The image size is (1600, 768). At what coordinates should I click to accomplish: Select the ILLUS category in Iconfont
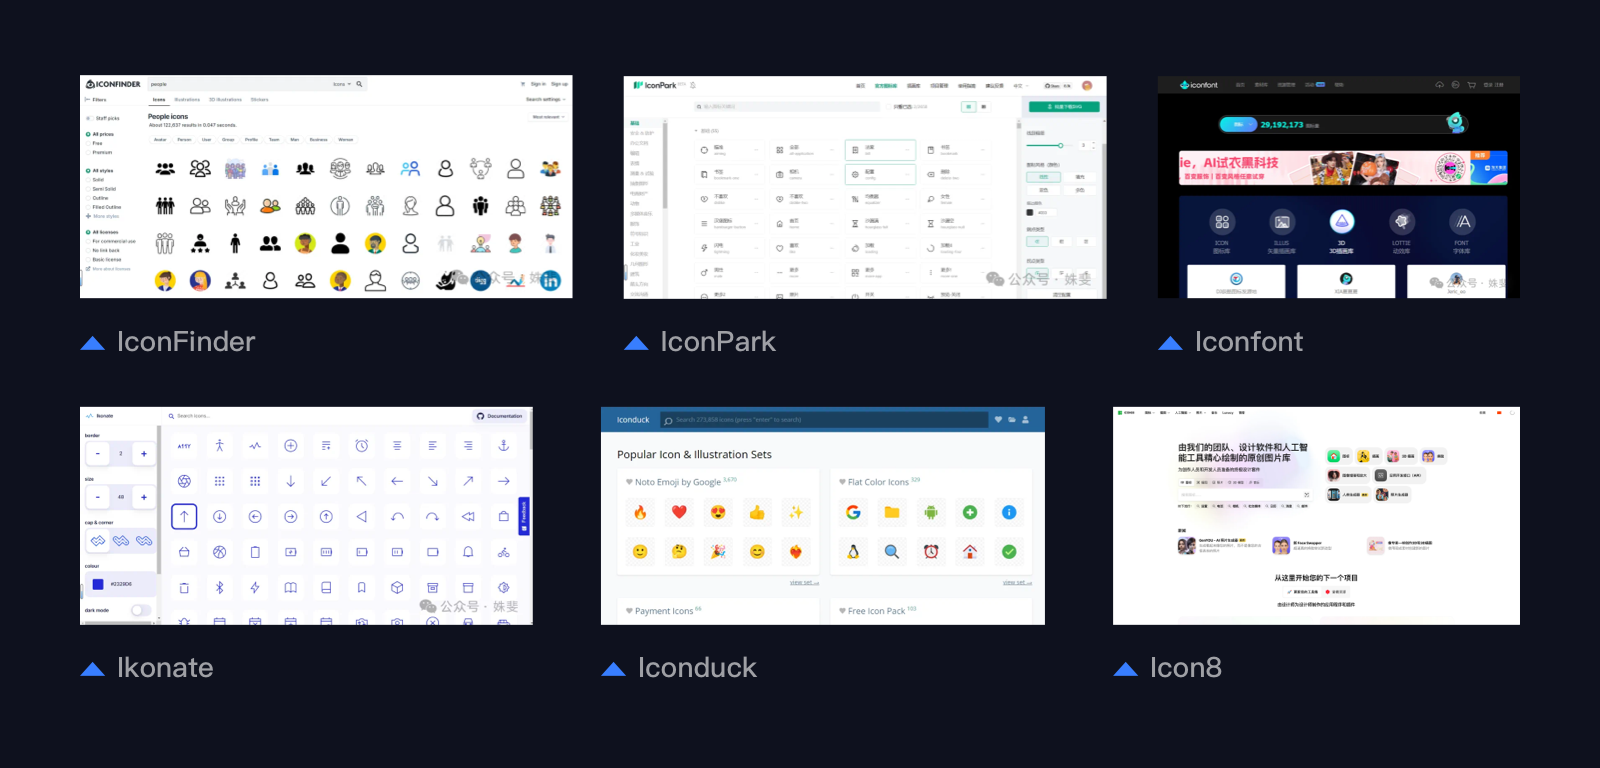click(1282, 229)
